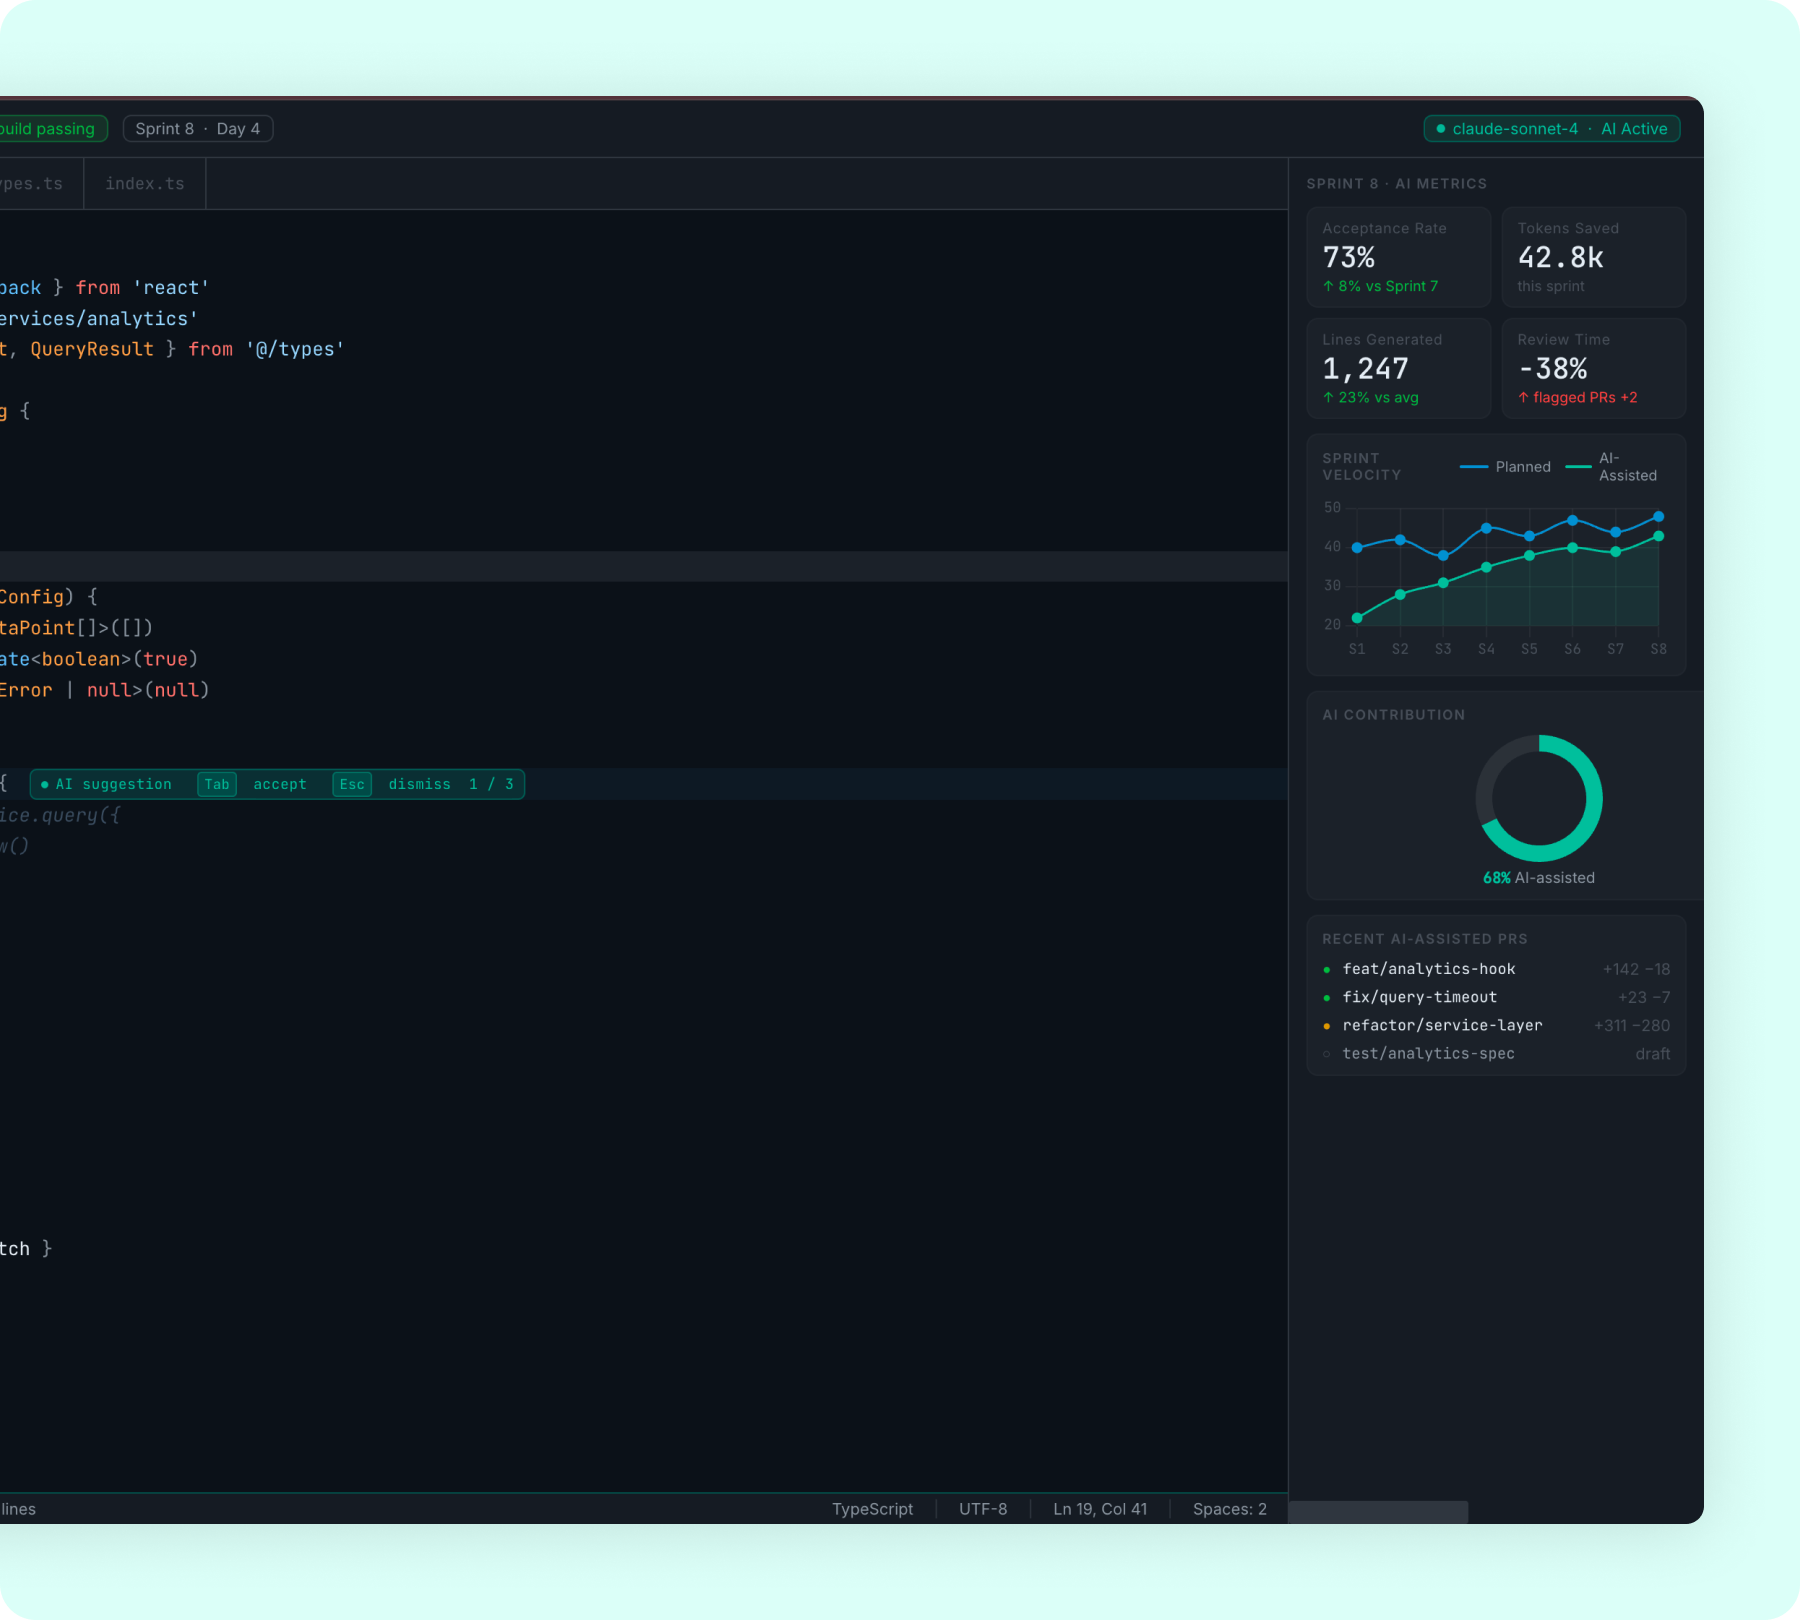Click the green AI suggestion dot
The width and height of the screenshot is (1800, 1620).
44,784
